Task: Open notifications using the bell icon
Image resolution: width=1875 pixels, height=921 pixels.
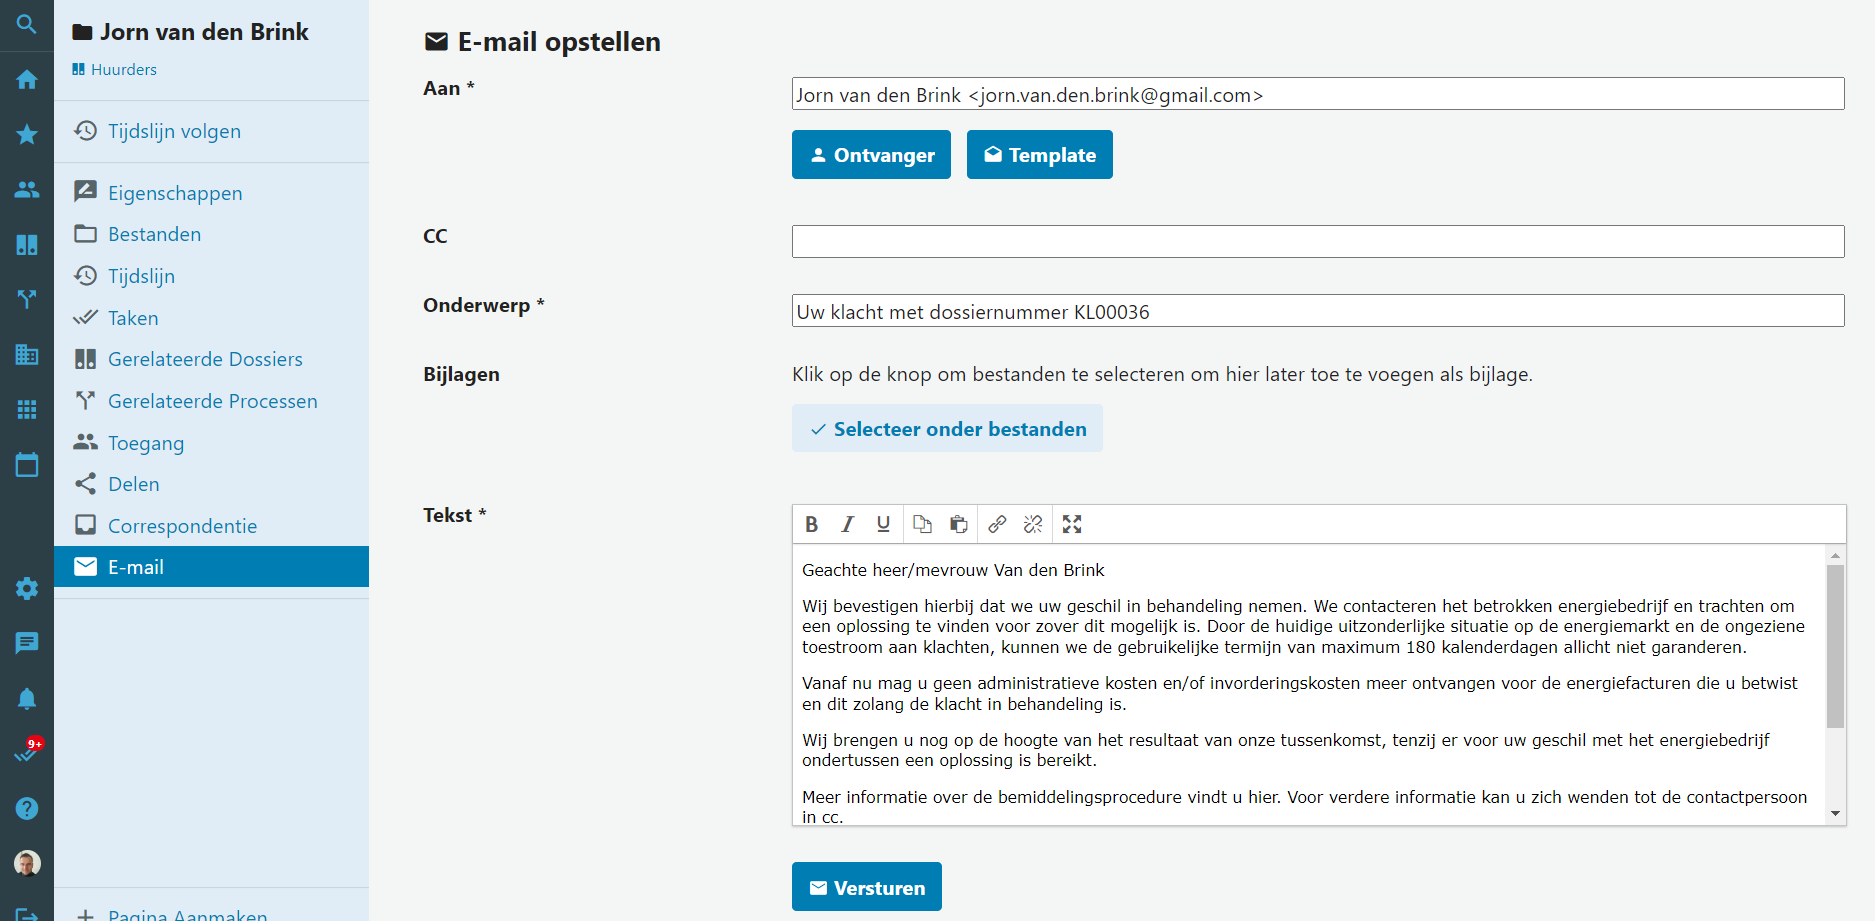Action: tap(27, 698)
